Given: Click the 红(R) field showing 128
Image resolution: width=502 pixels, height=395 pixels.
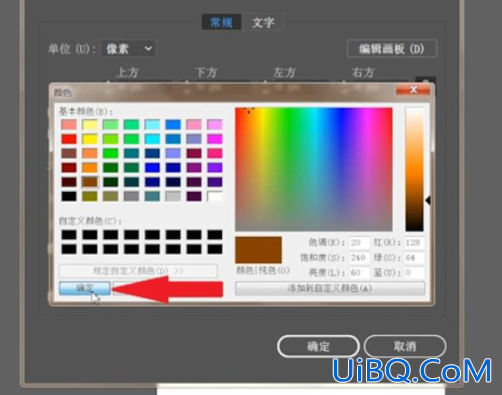Looking at the screenshot, I should 414,243.
